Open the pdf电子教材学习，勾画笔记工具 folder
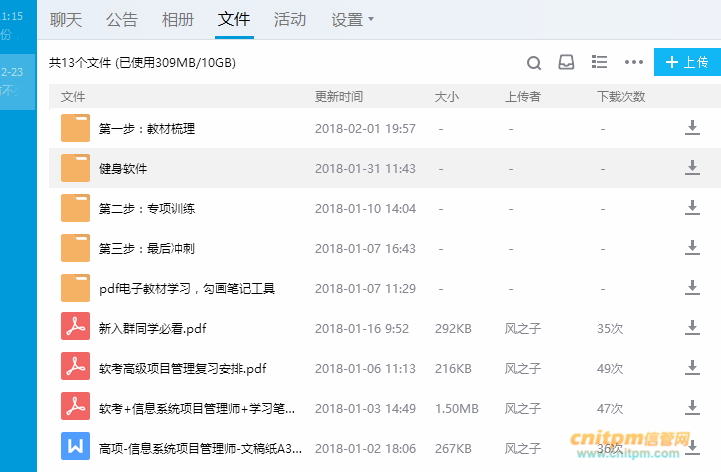This screenshot has width=721, height=472. coord(186,289)
